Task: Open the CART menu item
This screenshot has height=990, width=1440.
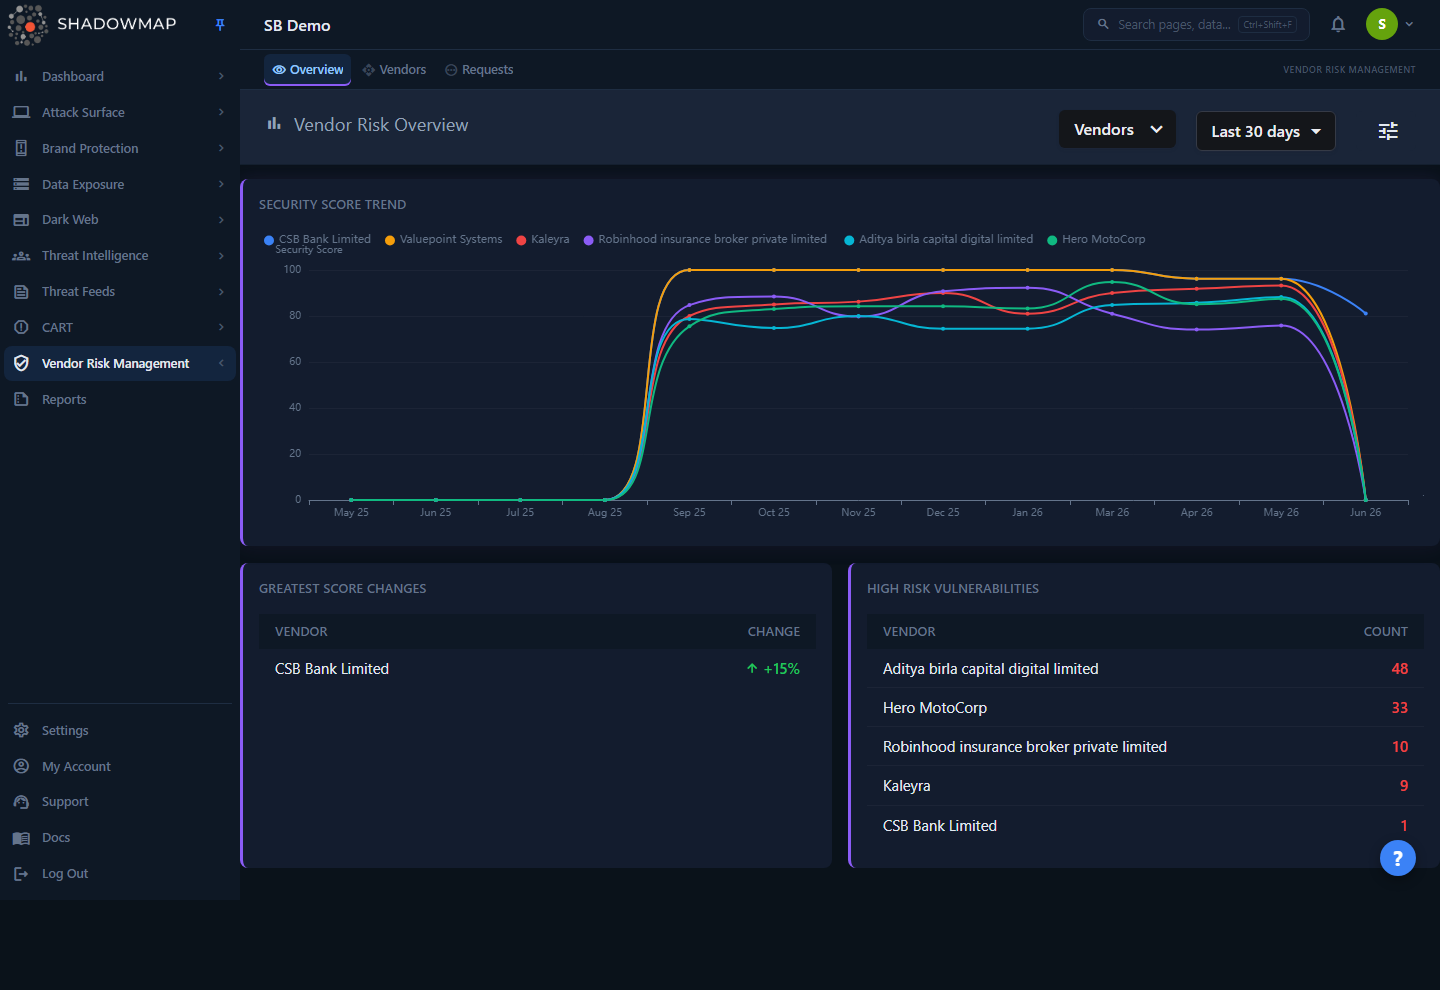Action: (120, 327)
